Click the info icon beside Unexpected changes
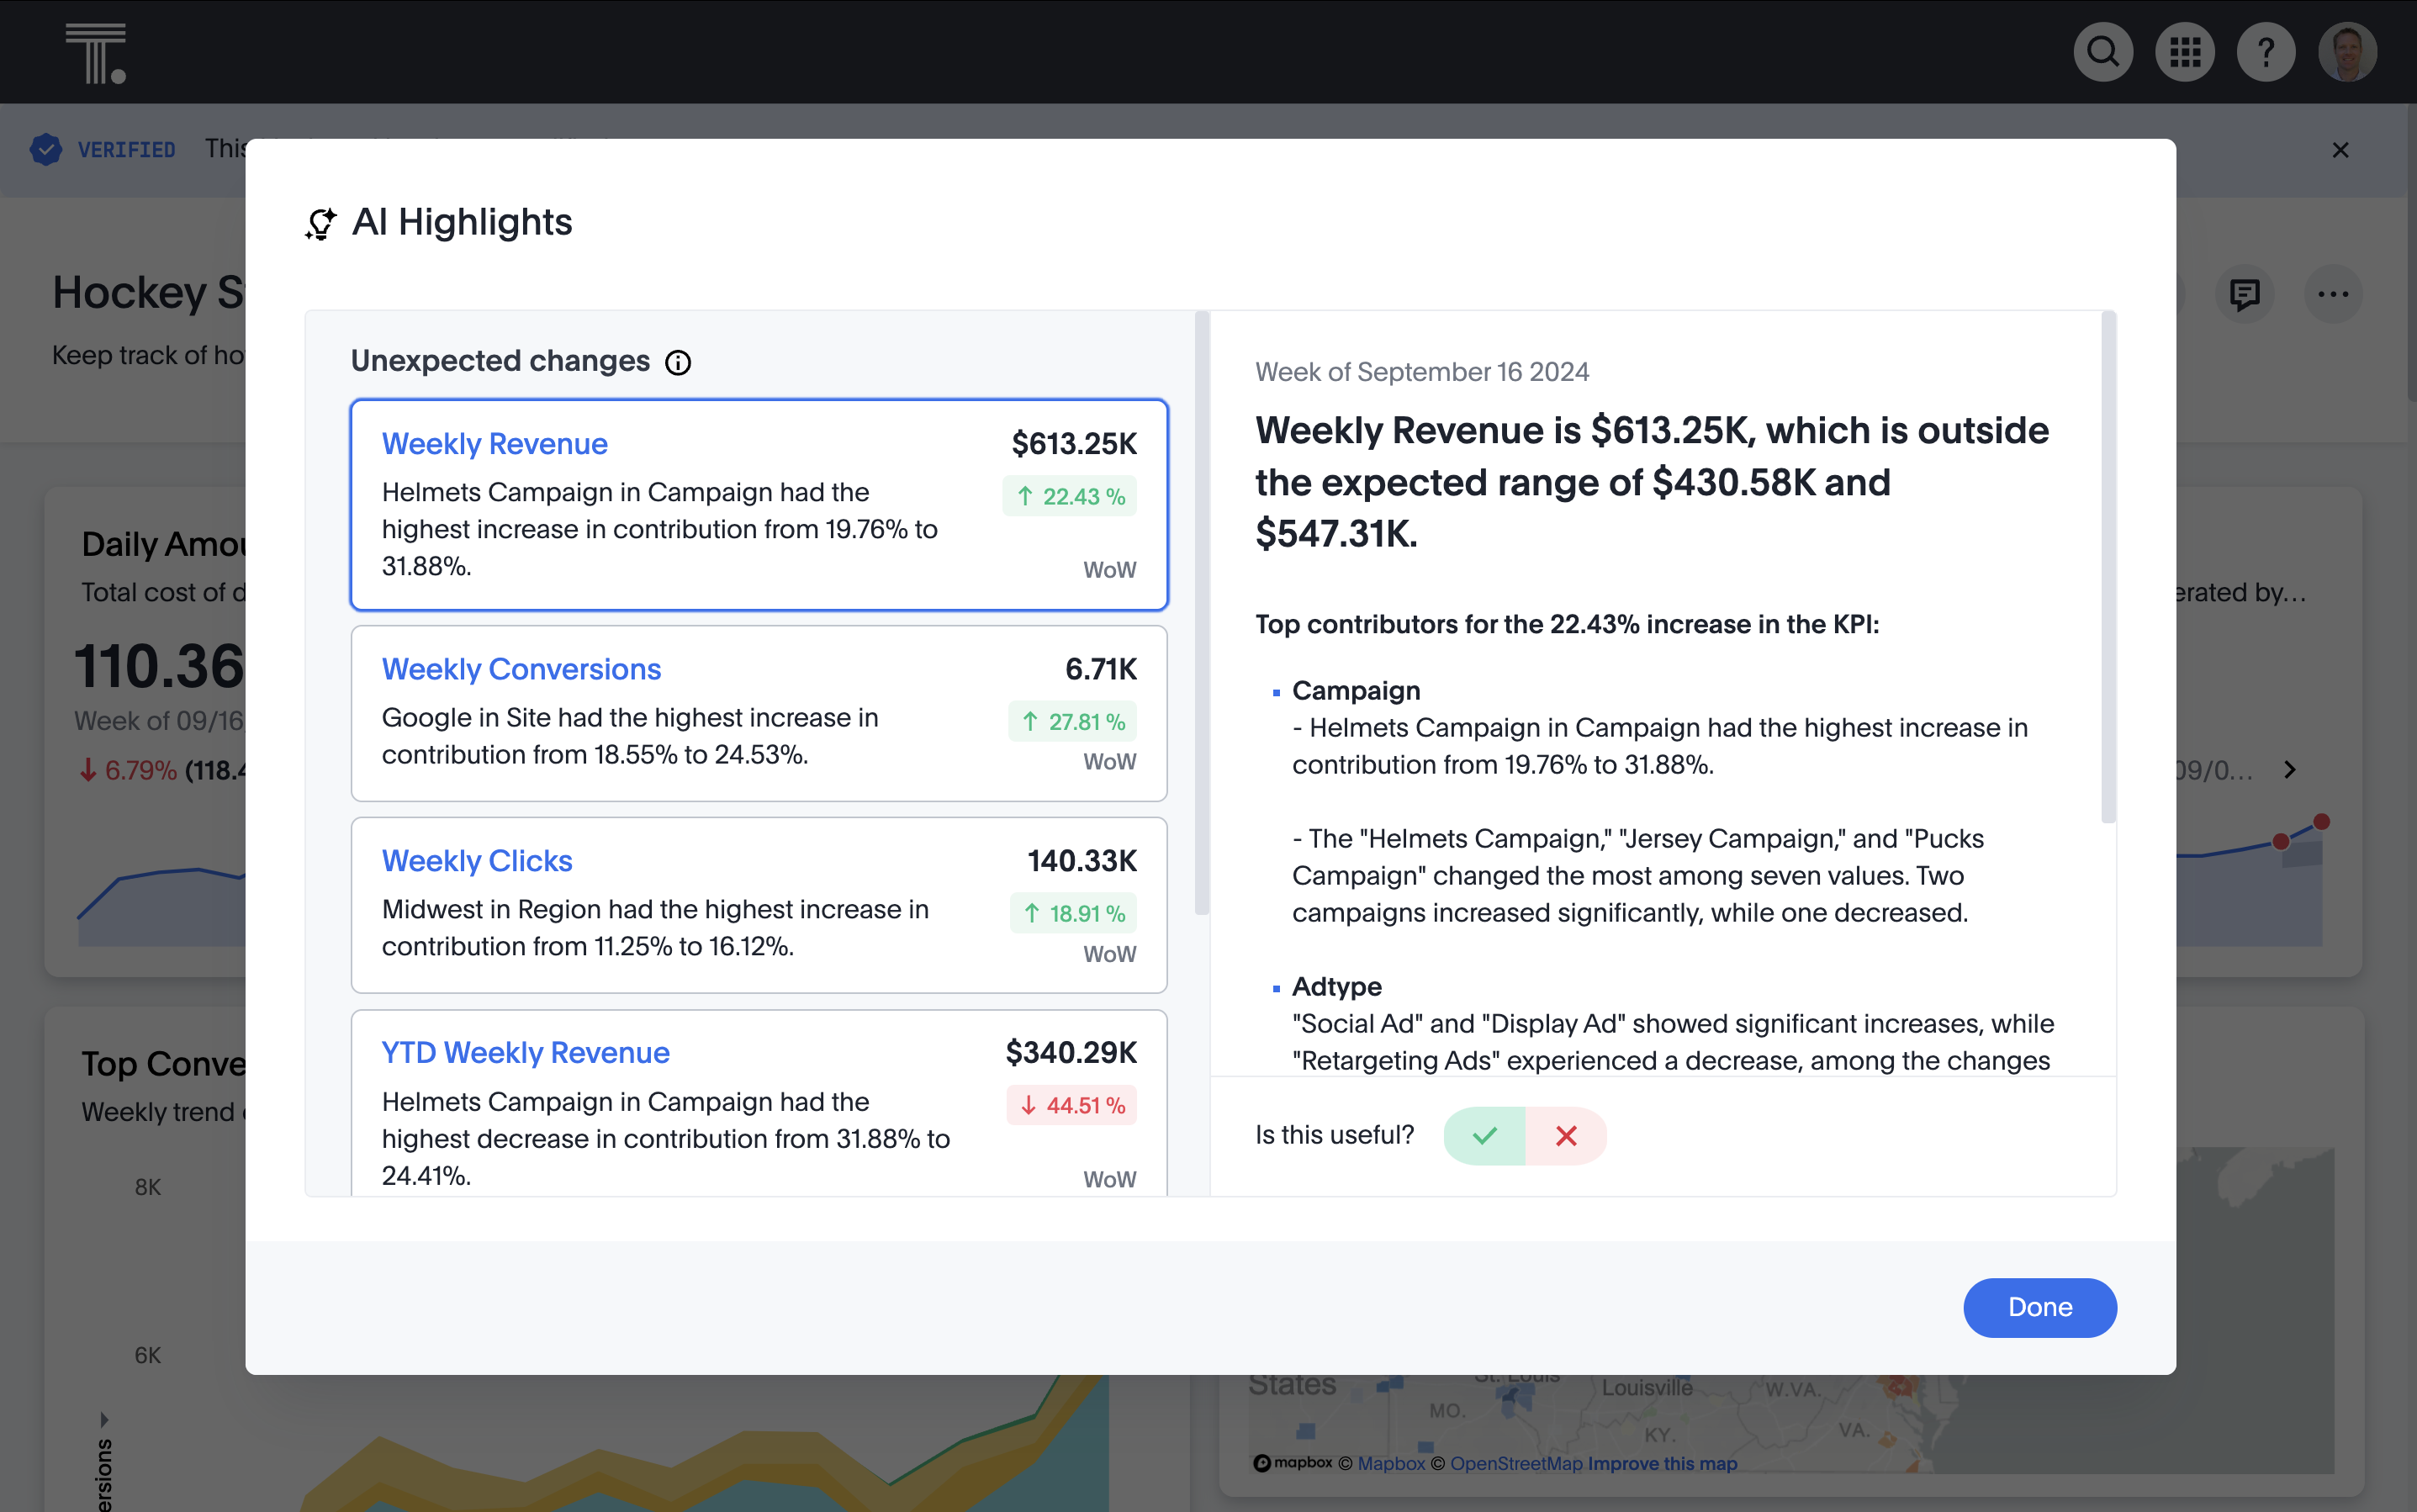 click(678, 362)
